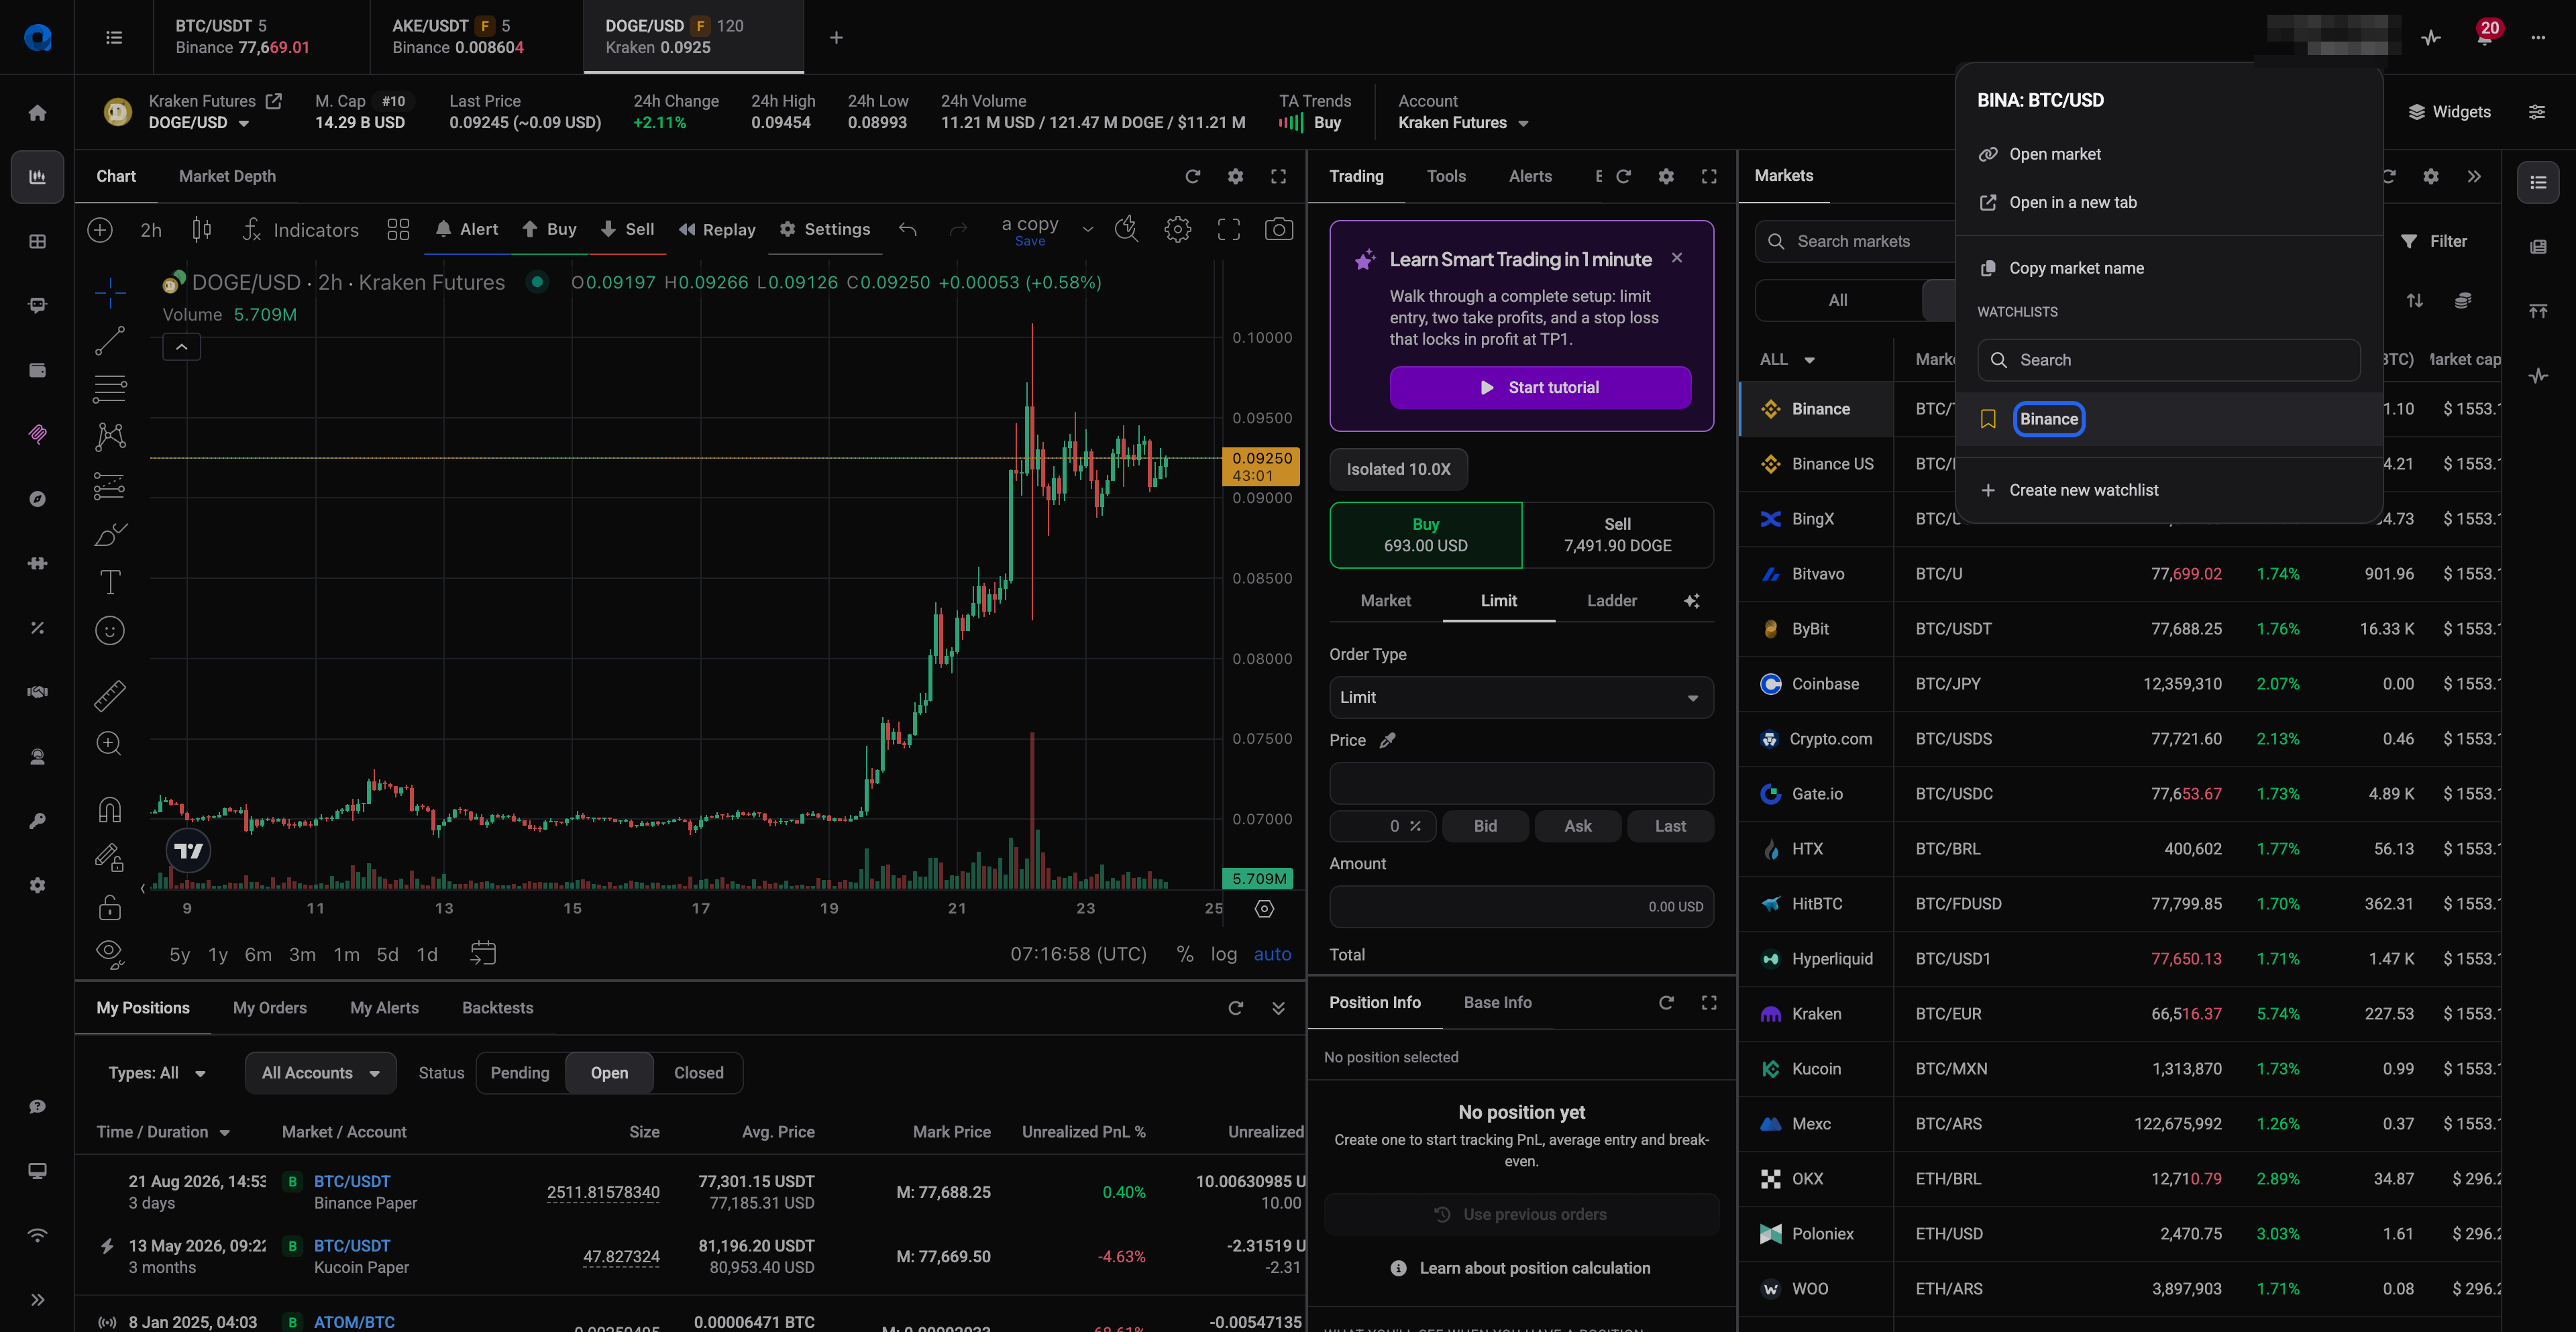Collapse Markets panel with double chevron
The width and height of the screenshot is (2576, 1332).
2473,176
